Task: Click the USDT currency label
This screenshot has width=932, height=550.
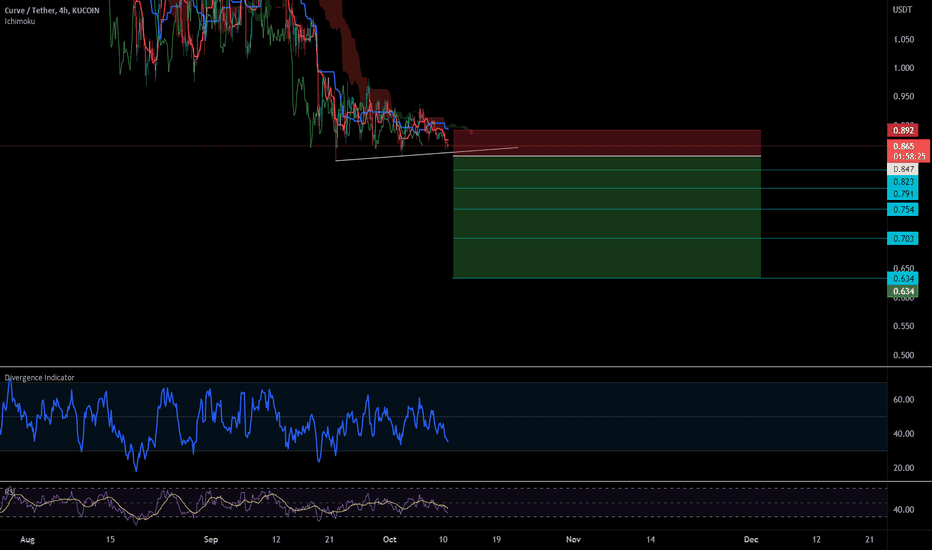Action: pyautogui.click(x=902, y=10)
